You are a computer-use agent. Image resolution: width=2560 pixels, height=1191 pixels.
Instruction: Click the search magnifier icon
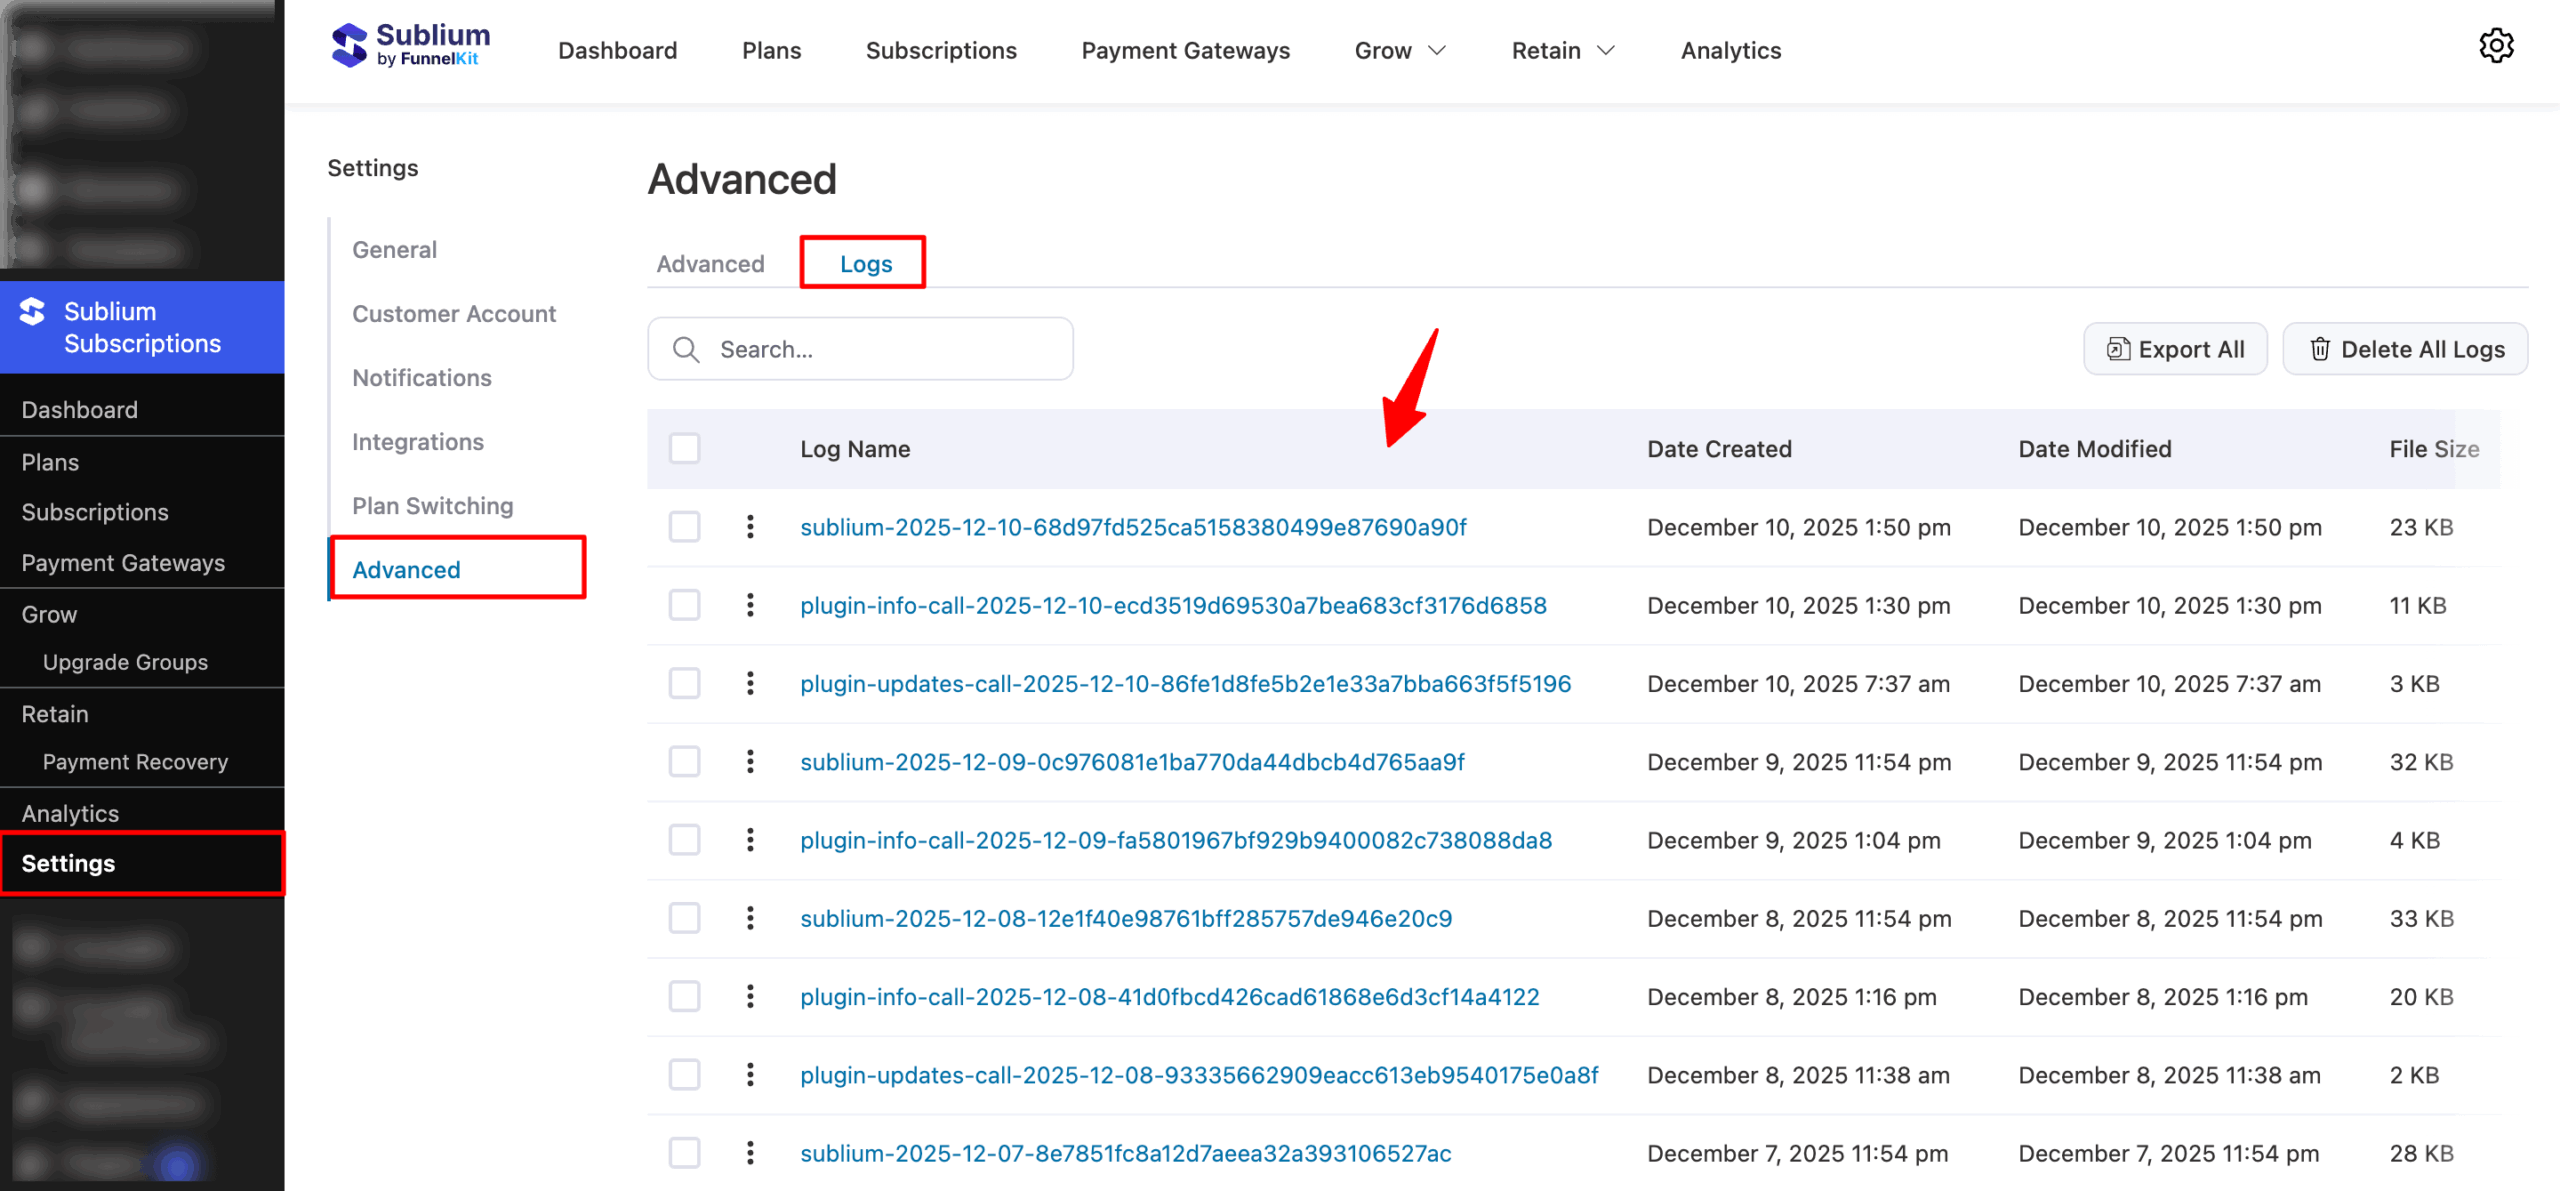(x=686, y=349)
